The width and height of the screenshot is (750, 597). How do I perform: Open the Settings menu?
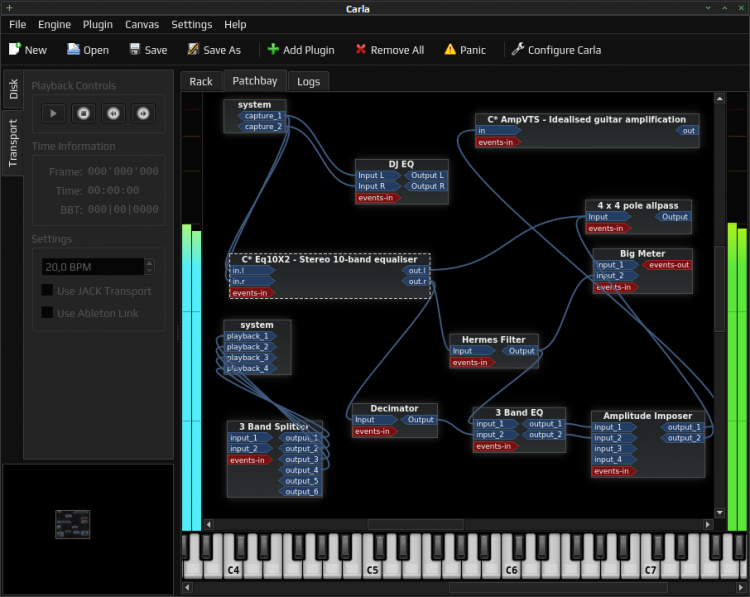pos(192,24)
